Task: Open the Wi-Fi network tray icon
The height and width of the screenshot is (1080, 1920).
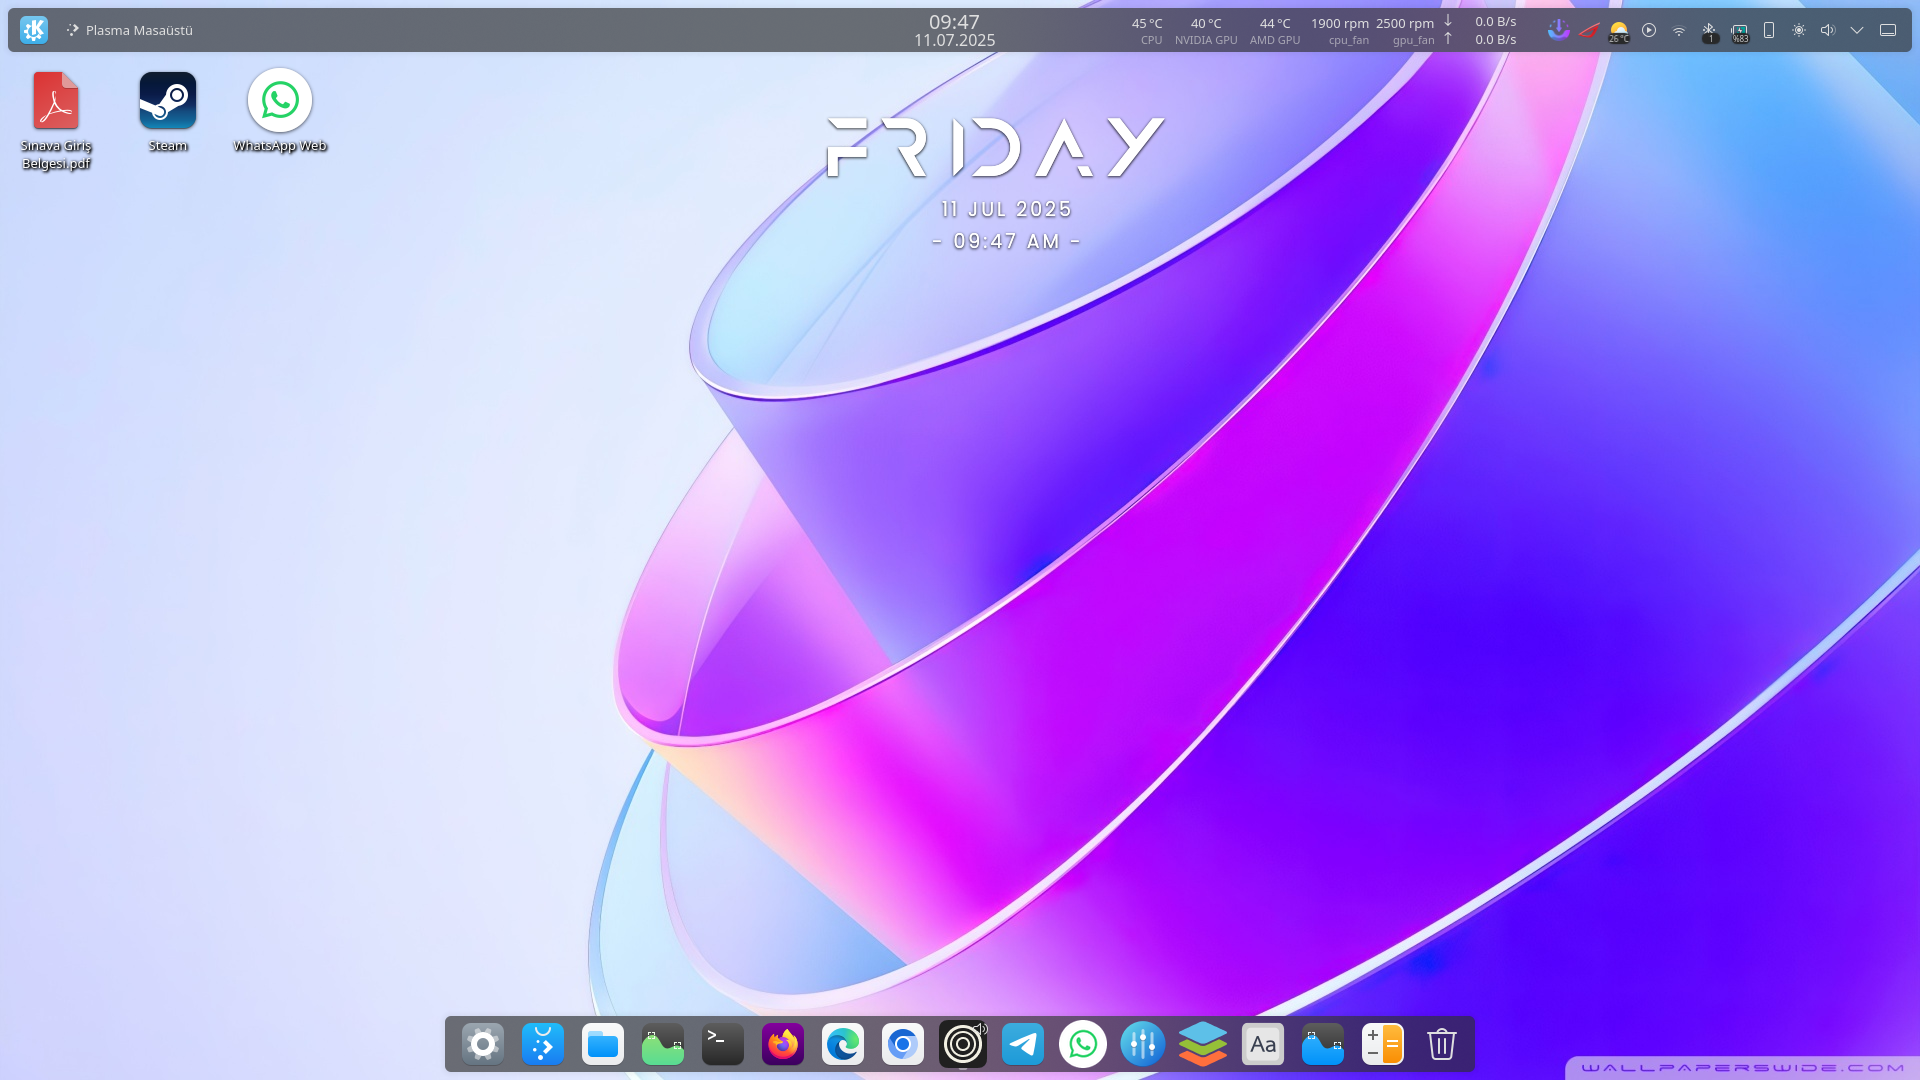Action: coord(1679,31)
